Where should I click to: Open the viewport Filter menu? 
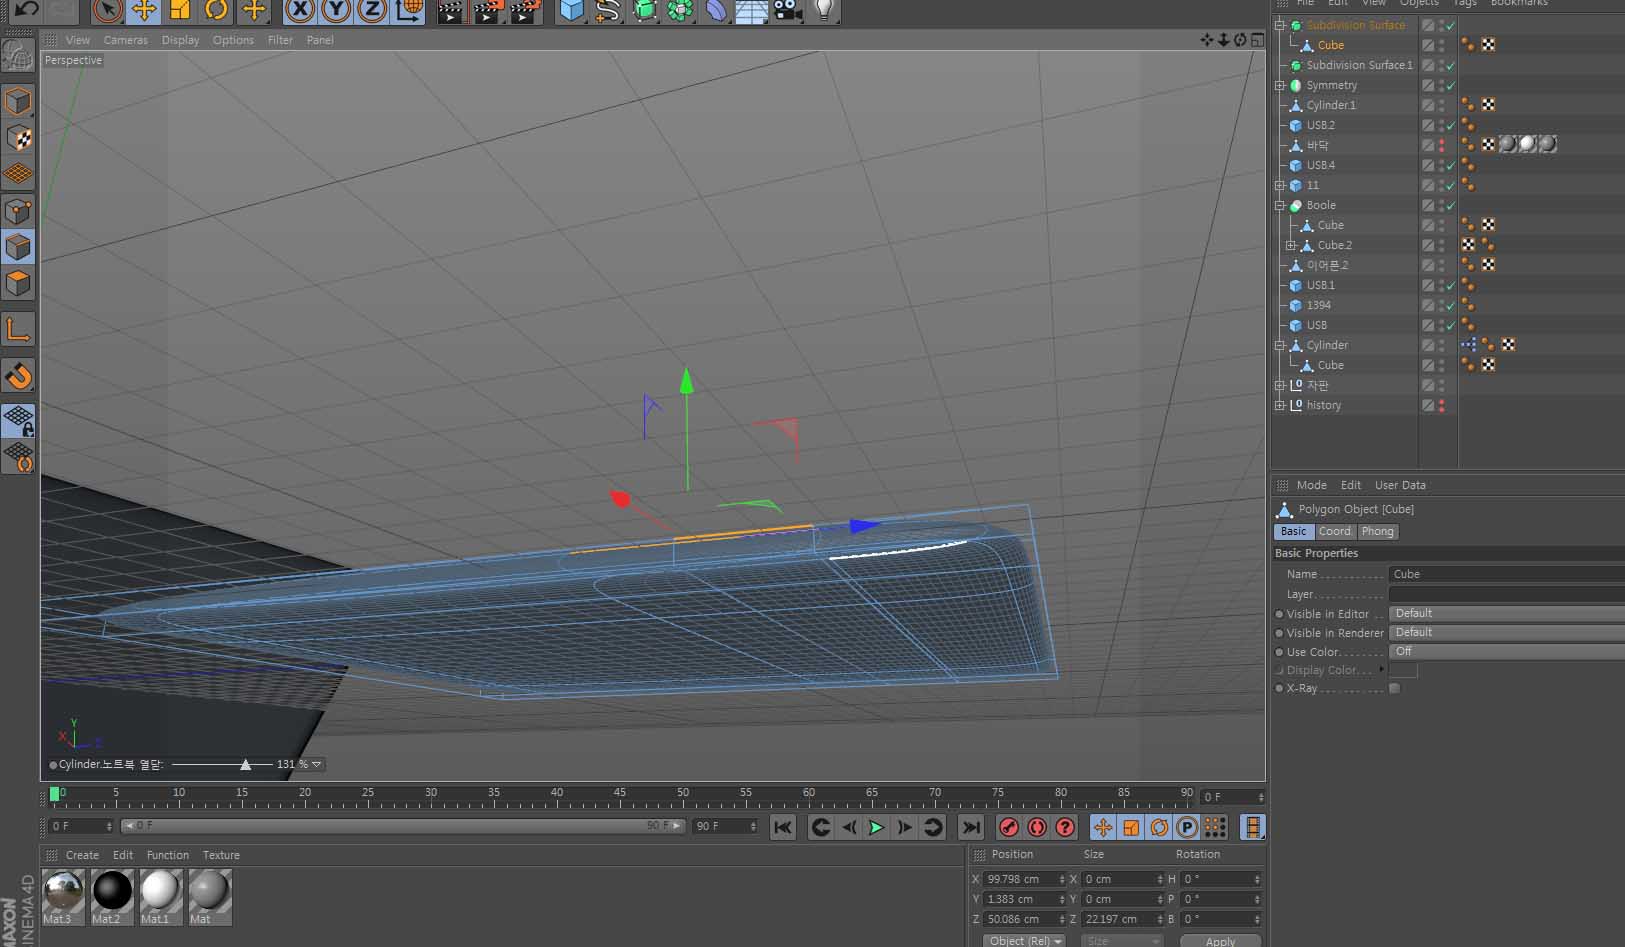coord(280,40)
